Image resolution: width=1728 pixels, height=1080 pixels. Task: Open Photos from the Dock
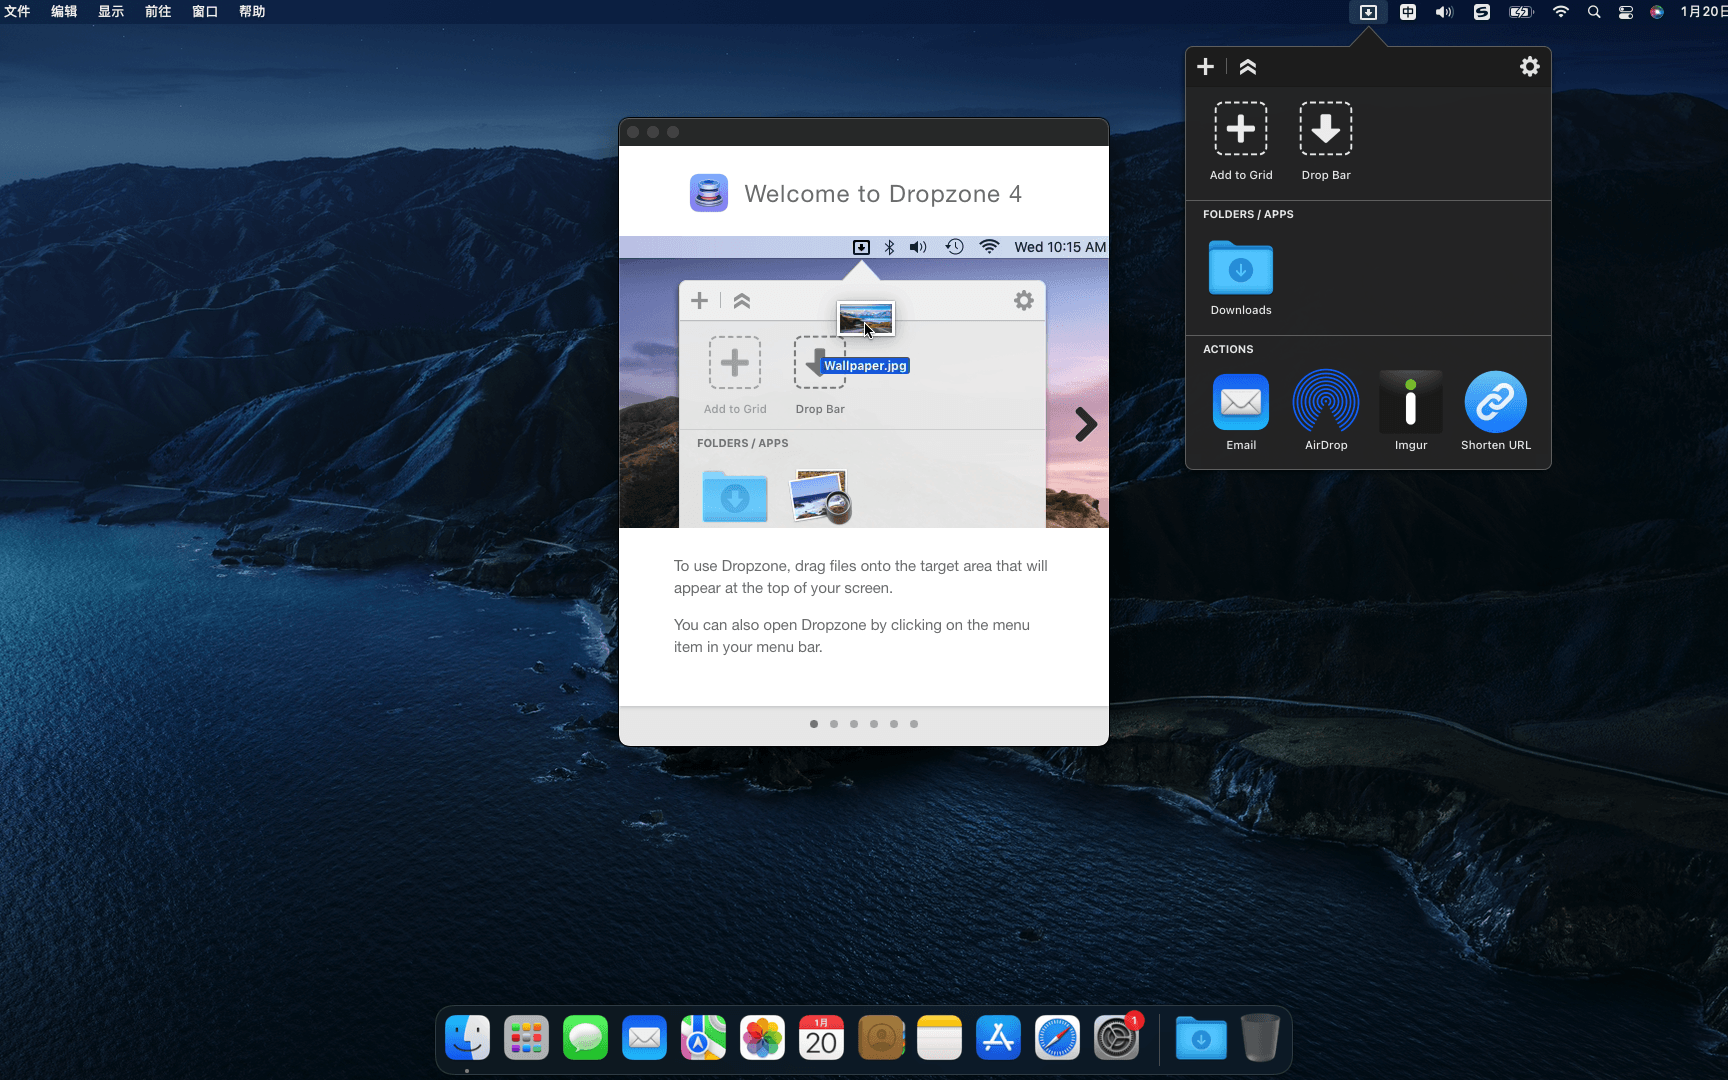pos(762,1038)
